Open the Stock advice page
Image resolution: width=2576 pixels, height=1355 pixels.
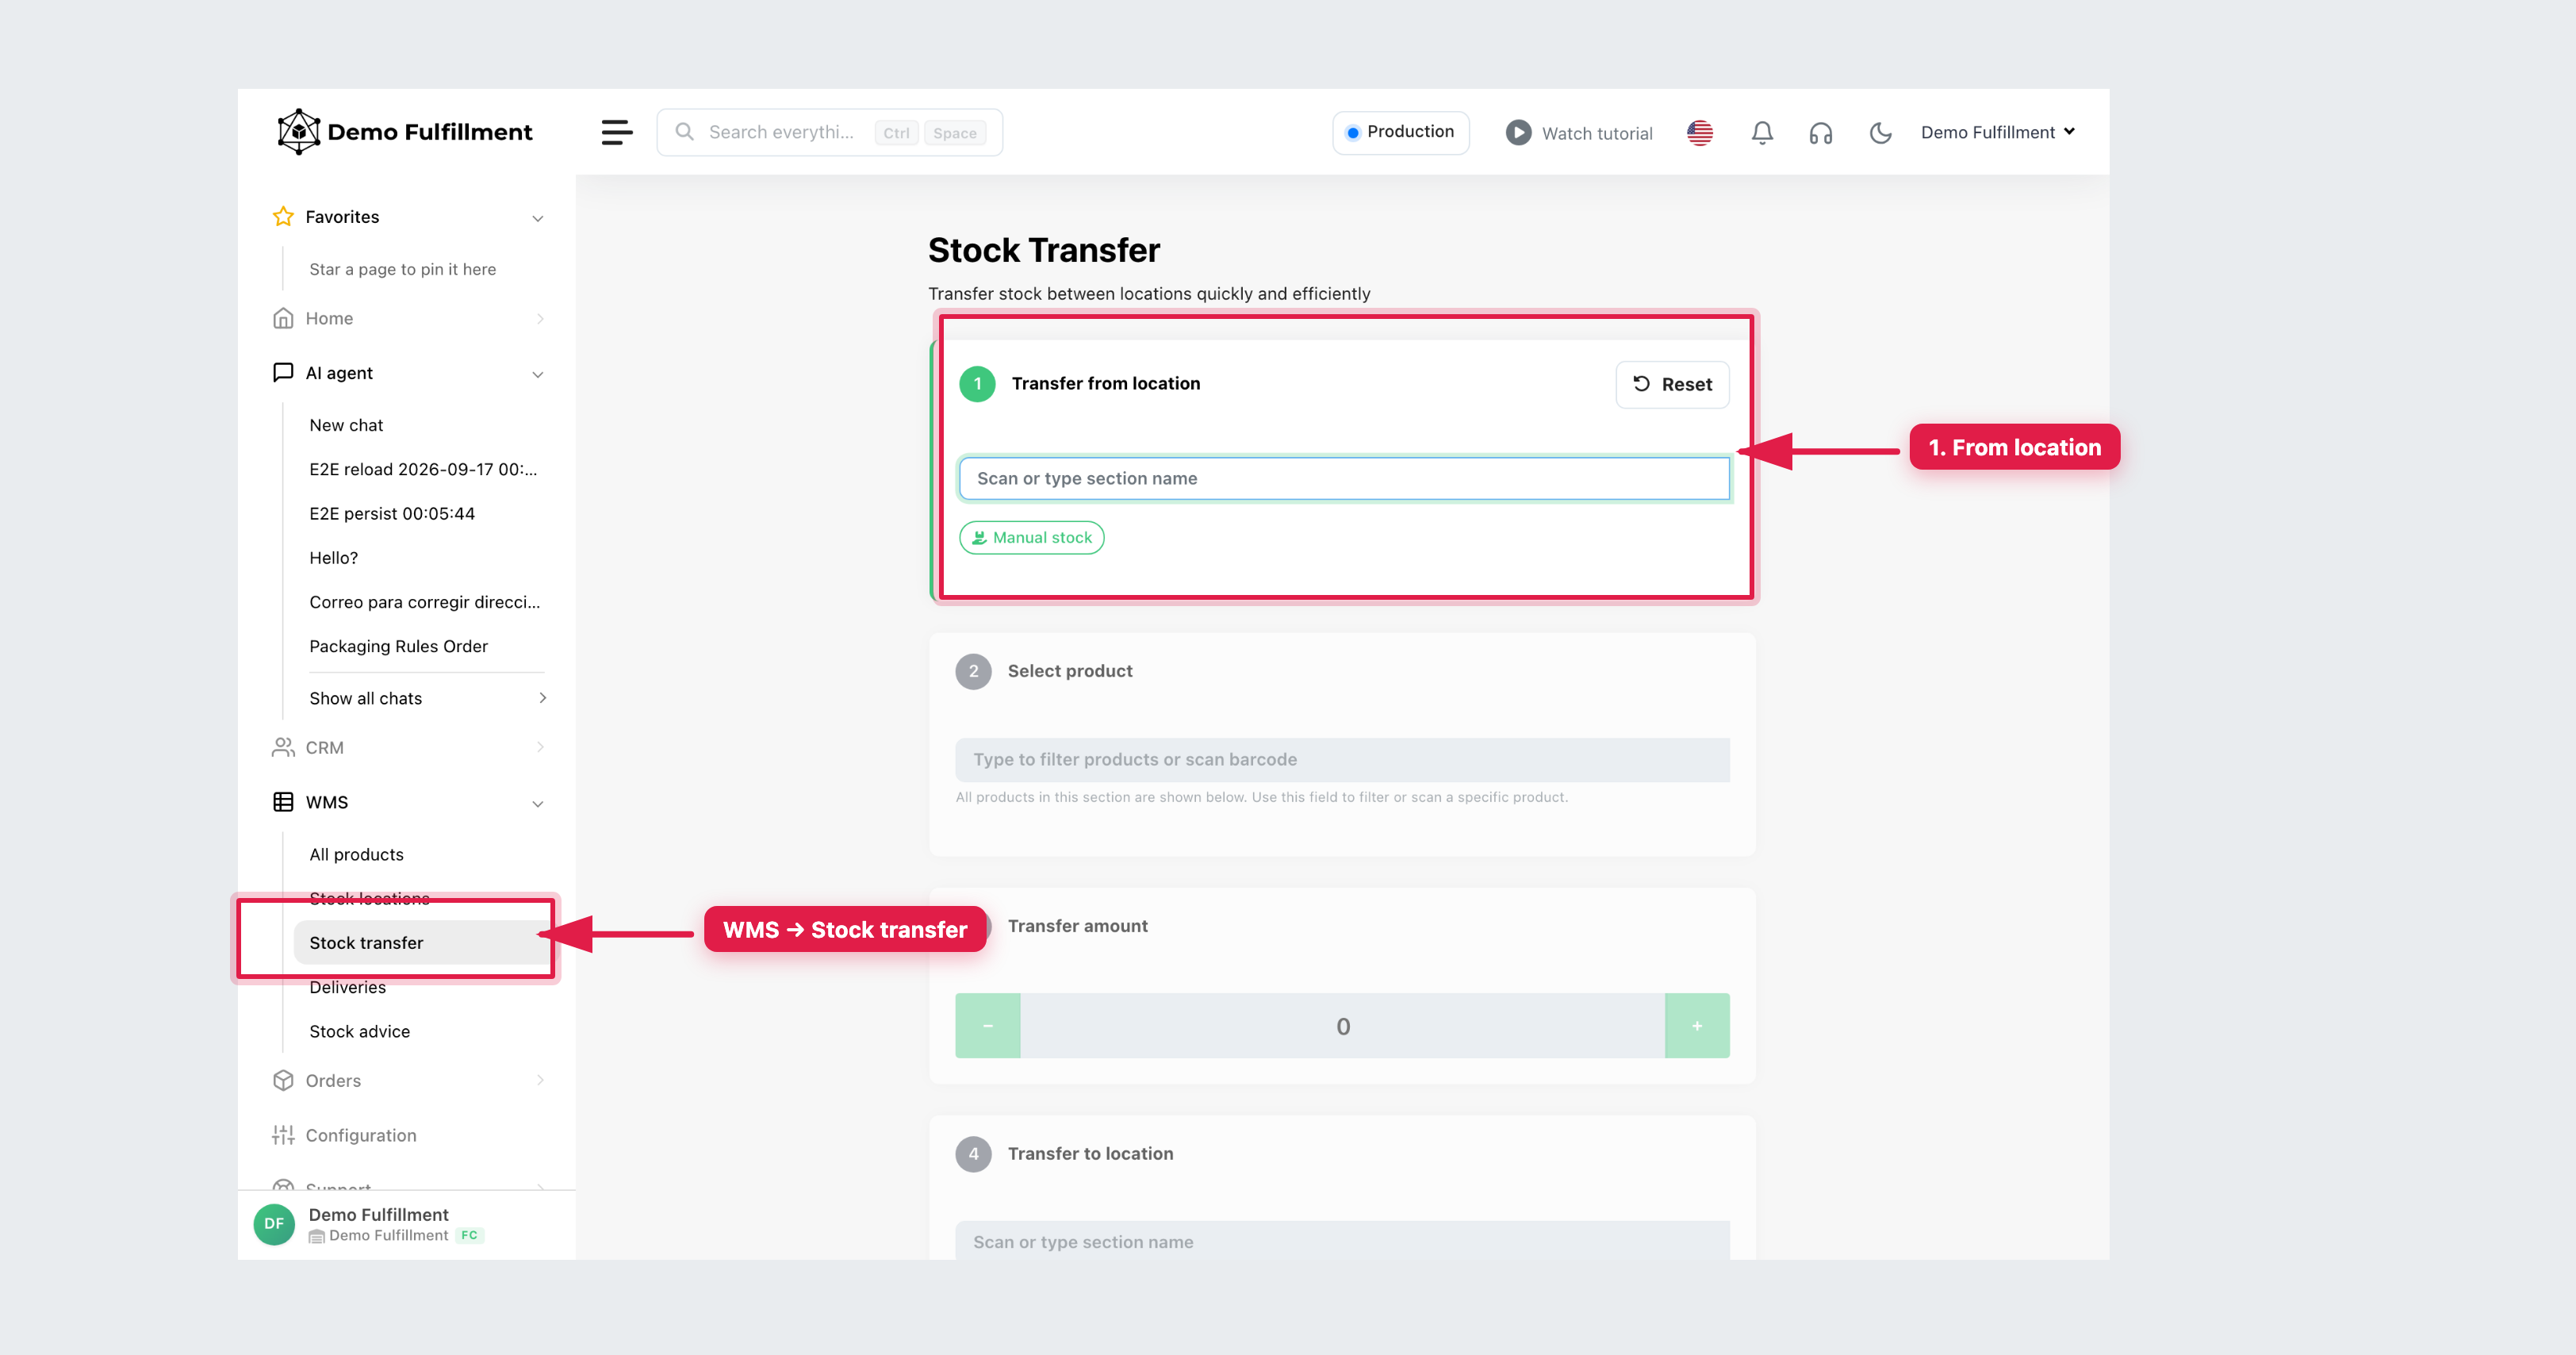click(359, 1031)
